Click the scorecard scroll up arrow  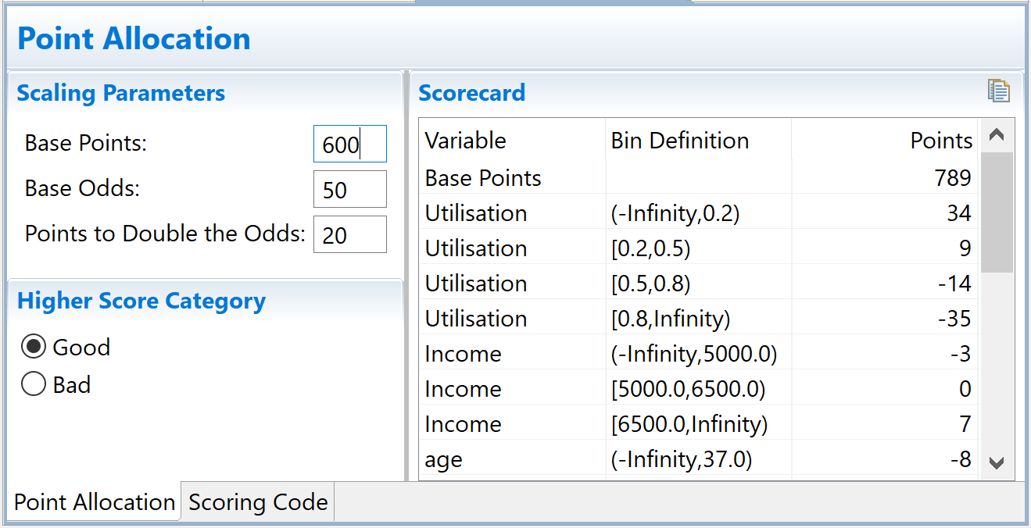point(997,135)
